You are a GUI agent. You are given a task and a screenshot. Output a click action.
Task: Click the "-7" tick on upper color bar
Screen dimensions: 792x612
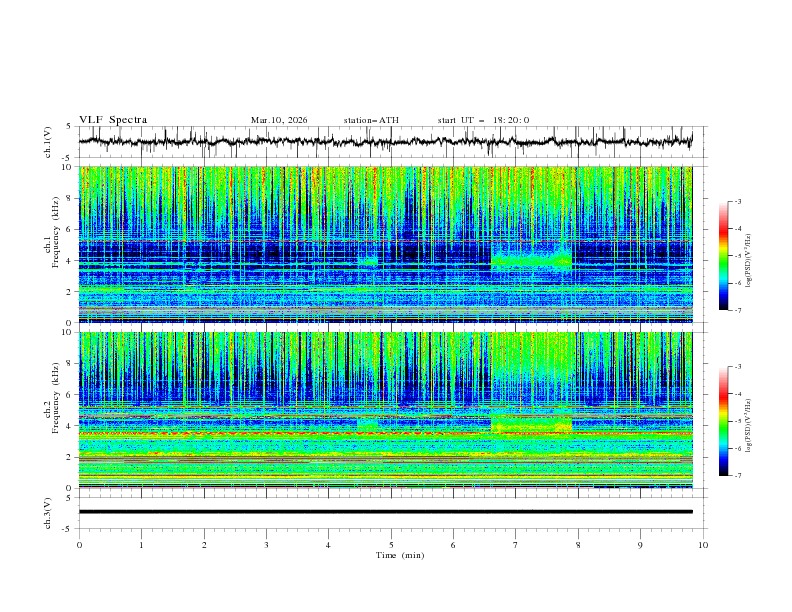pyautogui.click(x=737, y=310)
